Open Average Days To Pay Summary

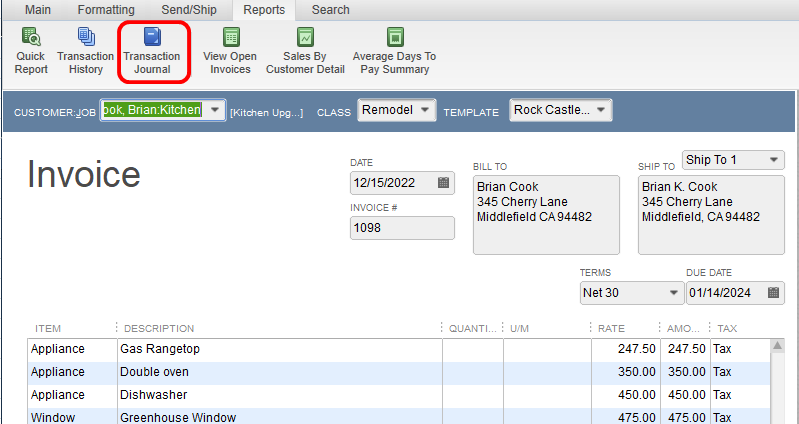click(x=394, y=51)
